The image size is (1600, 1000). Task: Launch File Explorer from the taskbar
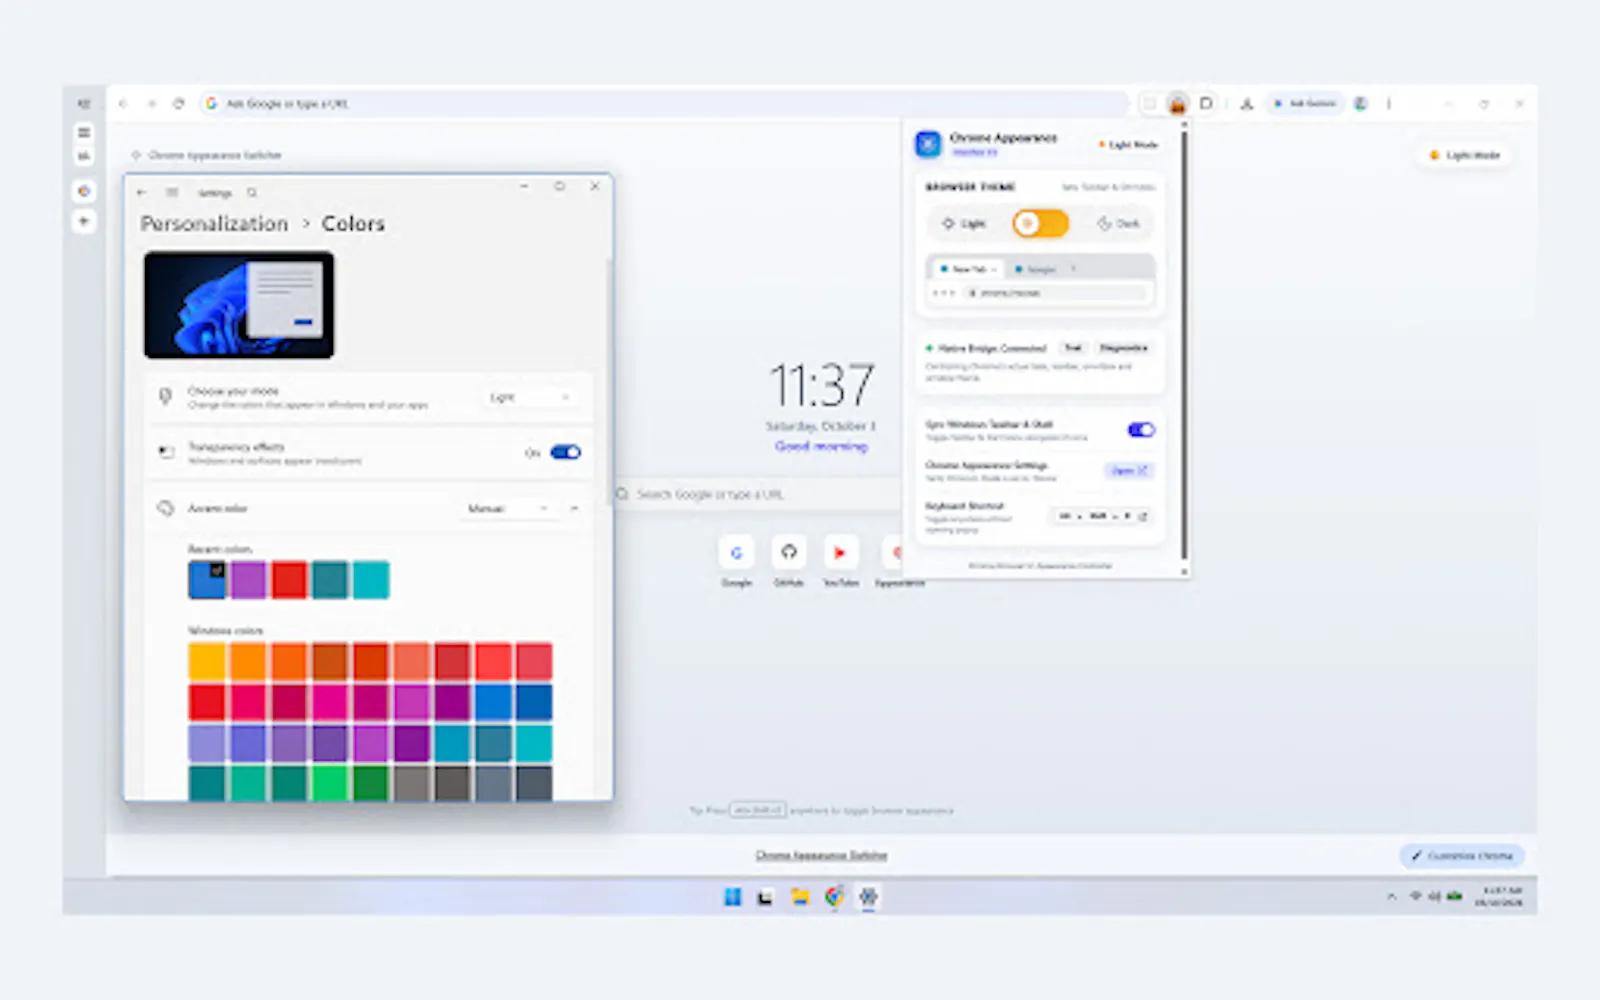tap(800, 897)
